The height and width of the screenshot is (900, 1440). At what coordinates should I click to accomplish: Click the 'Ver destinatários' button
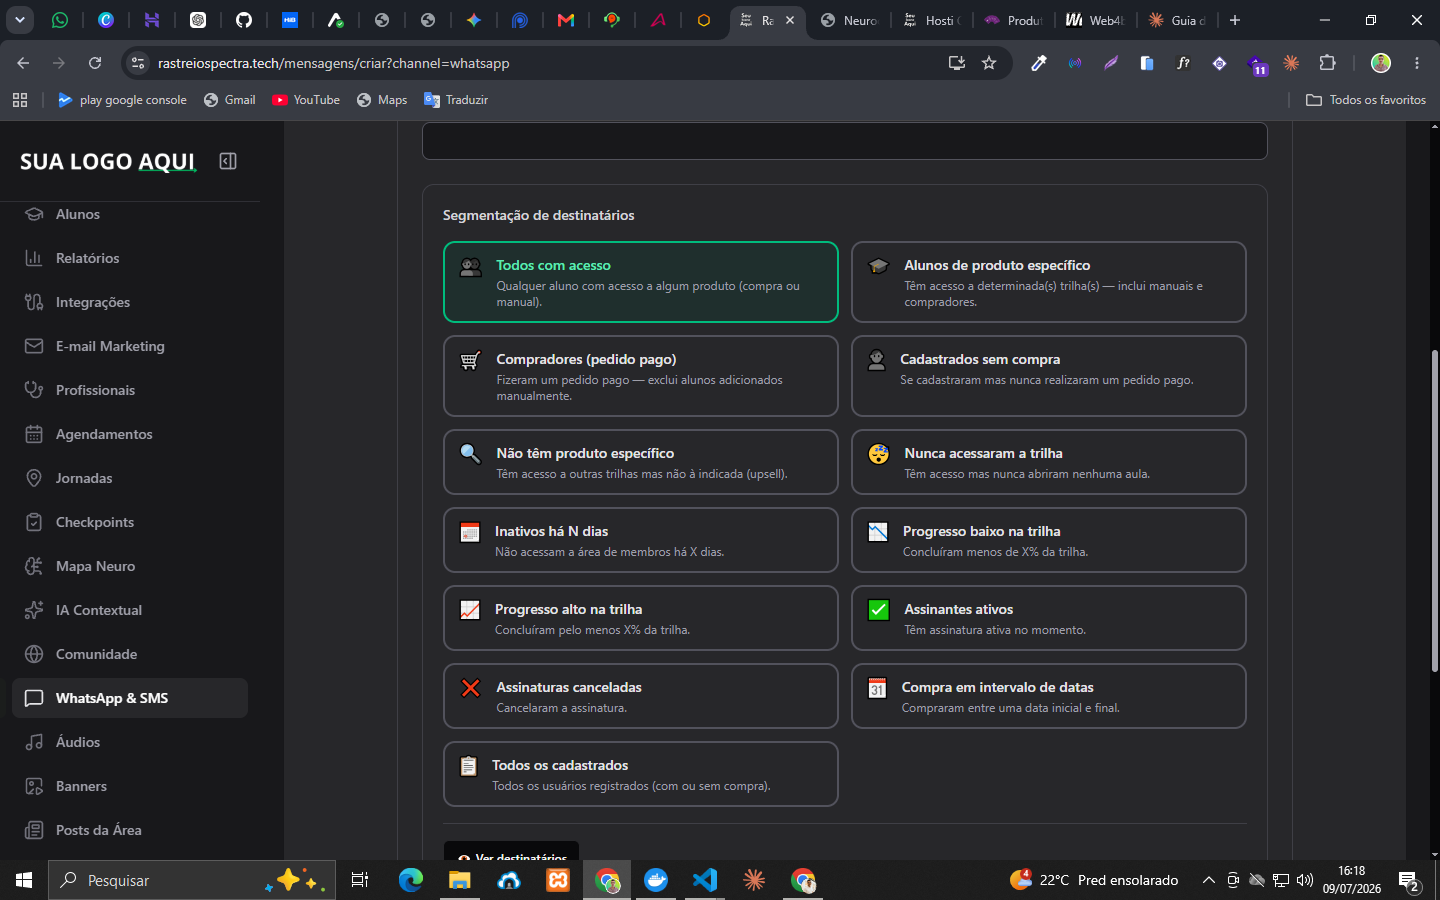point(511,852)
